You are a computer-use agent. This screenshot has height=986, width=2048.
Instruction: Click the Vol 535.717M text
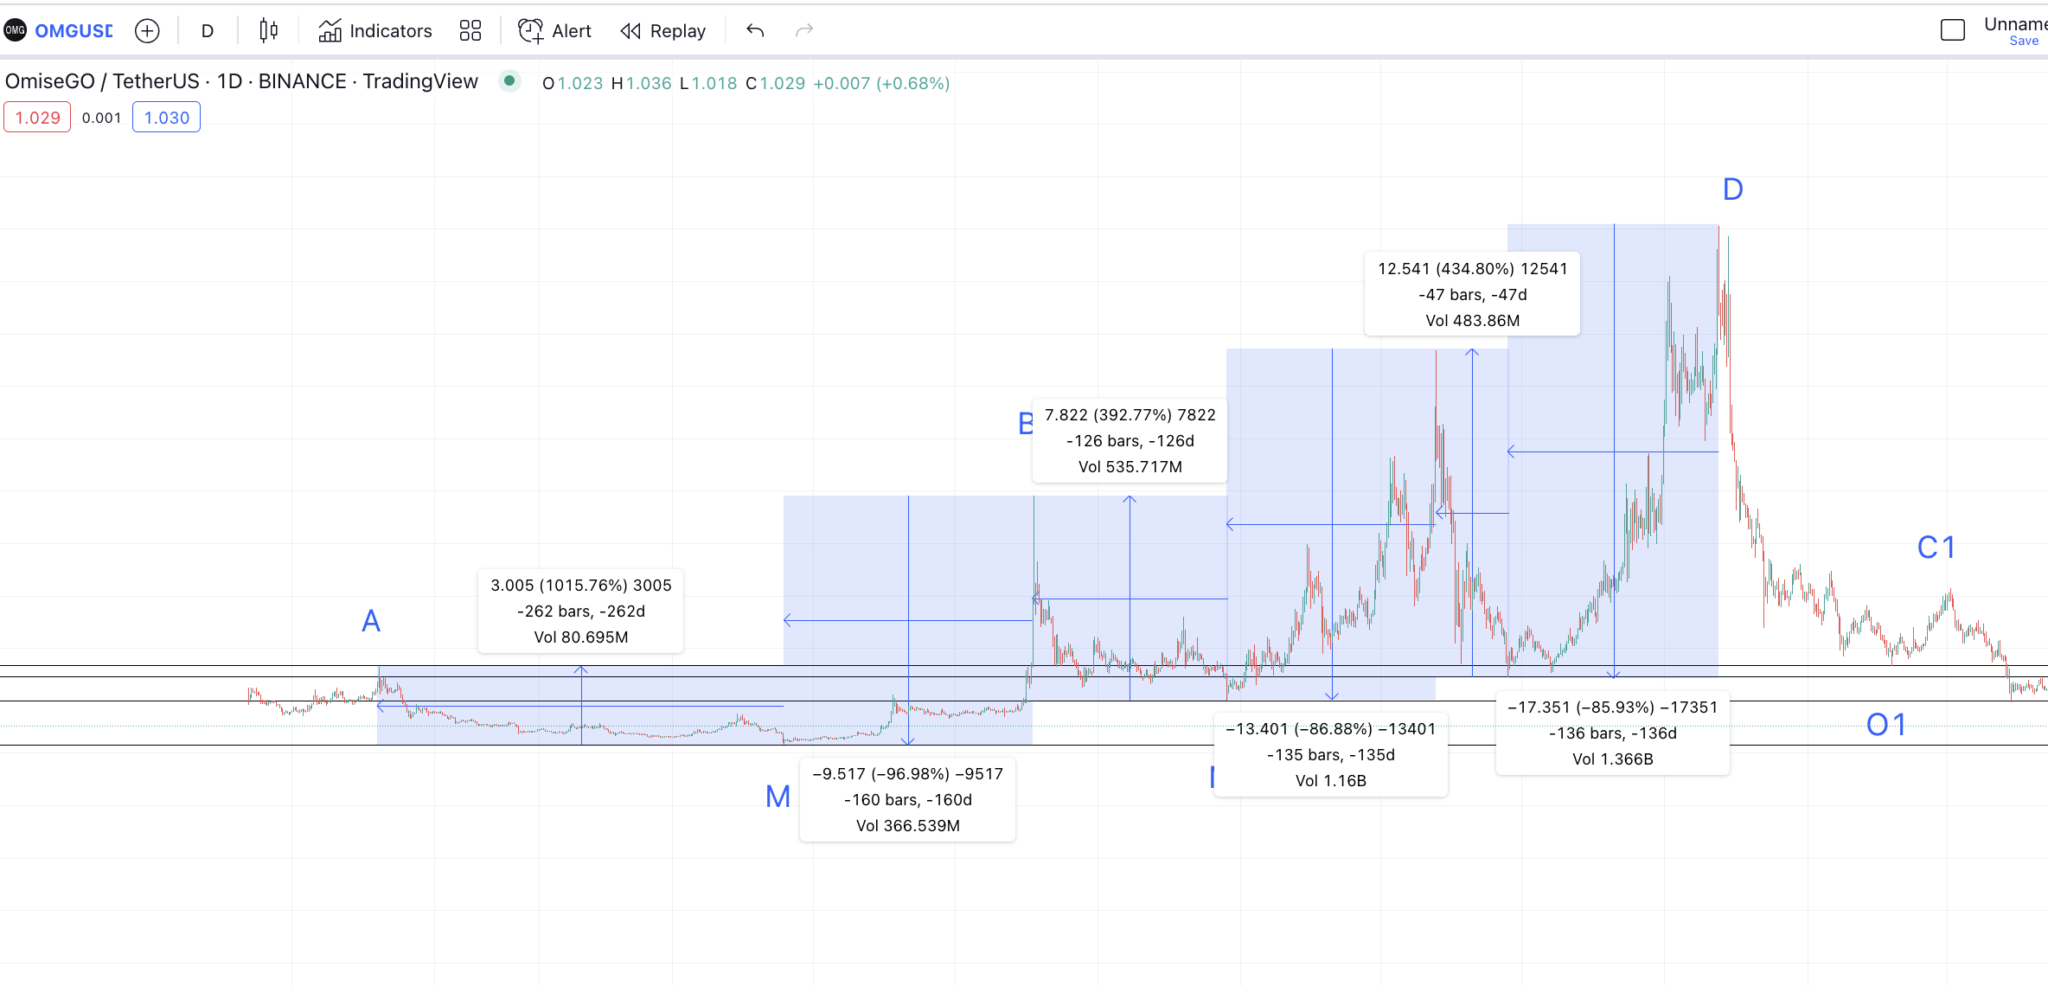1130,466
